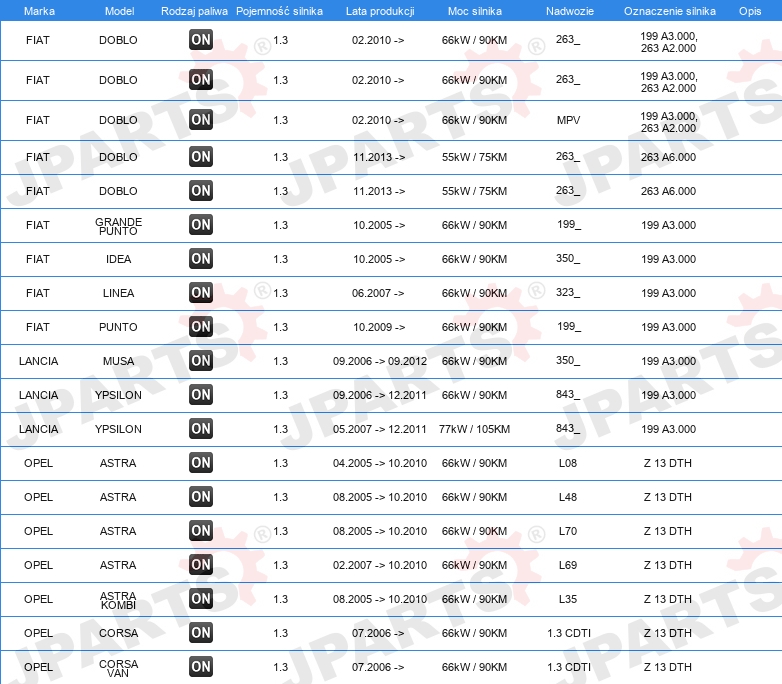782x684 pixels.
Task: Click the MUSA model cell
Action: coord(118,361)
